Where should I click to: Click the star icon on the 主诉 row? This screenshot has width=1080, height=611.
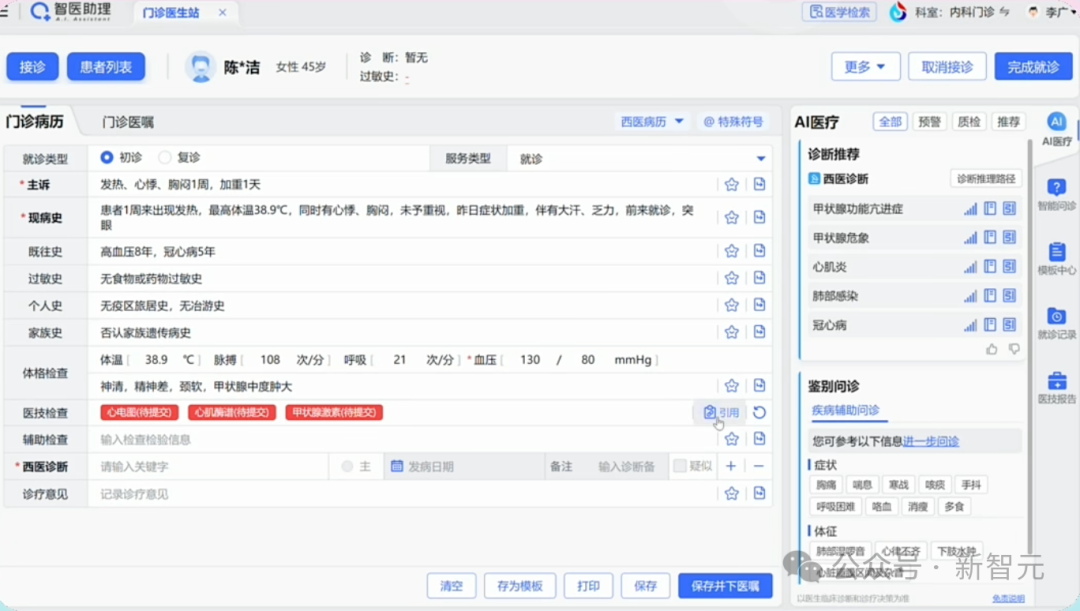click(x=731, y=184)
